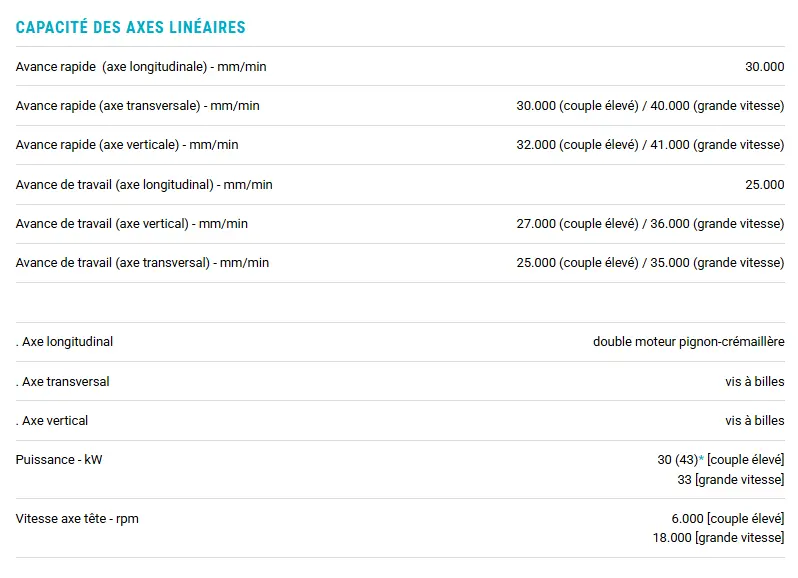Click the double moteur pignon-crémaillère text
Screen dimensions: 798x578
pos(689,342)
